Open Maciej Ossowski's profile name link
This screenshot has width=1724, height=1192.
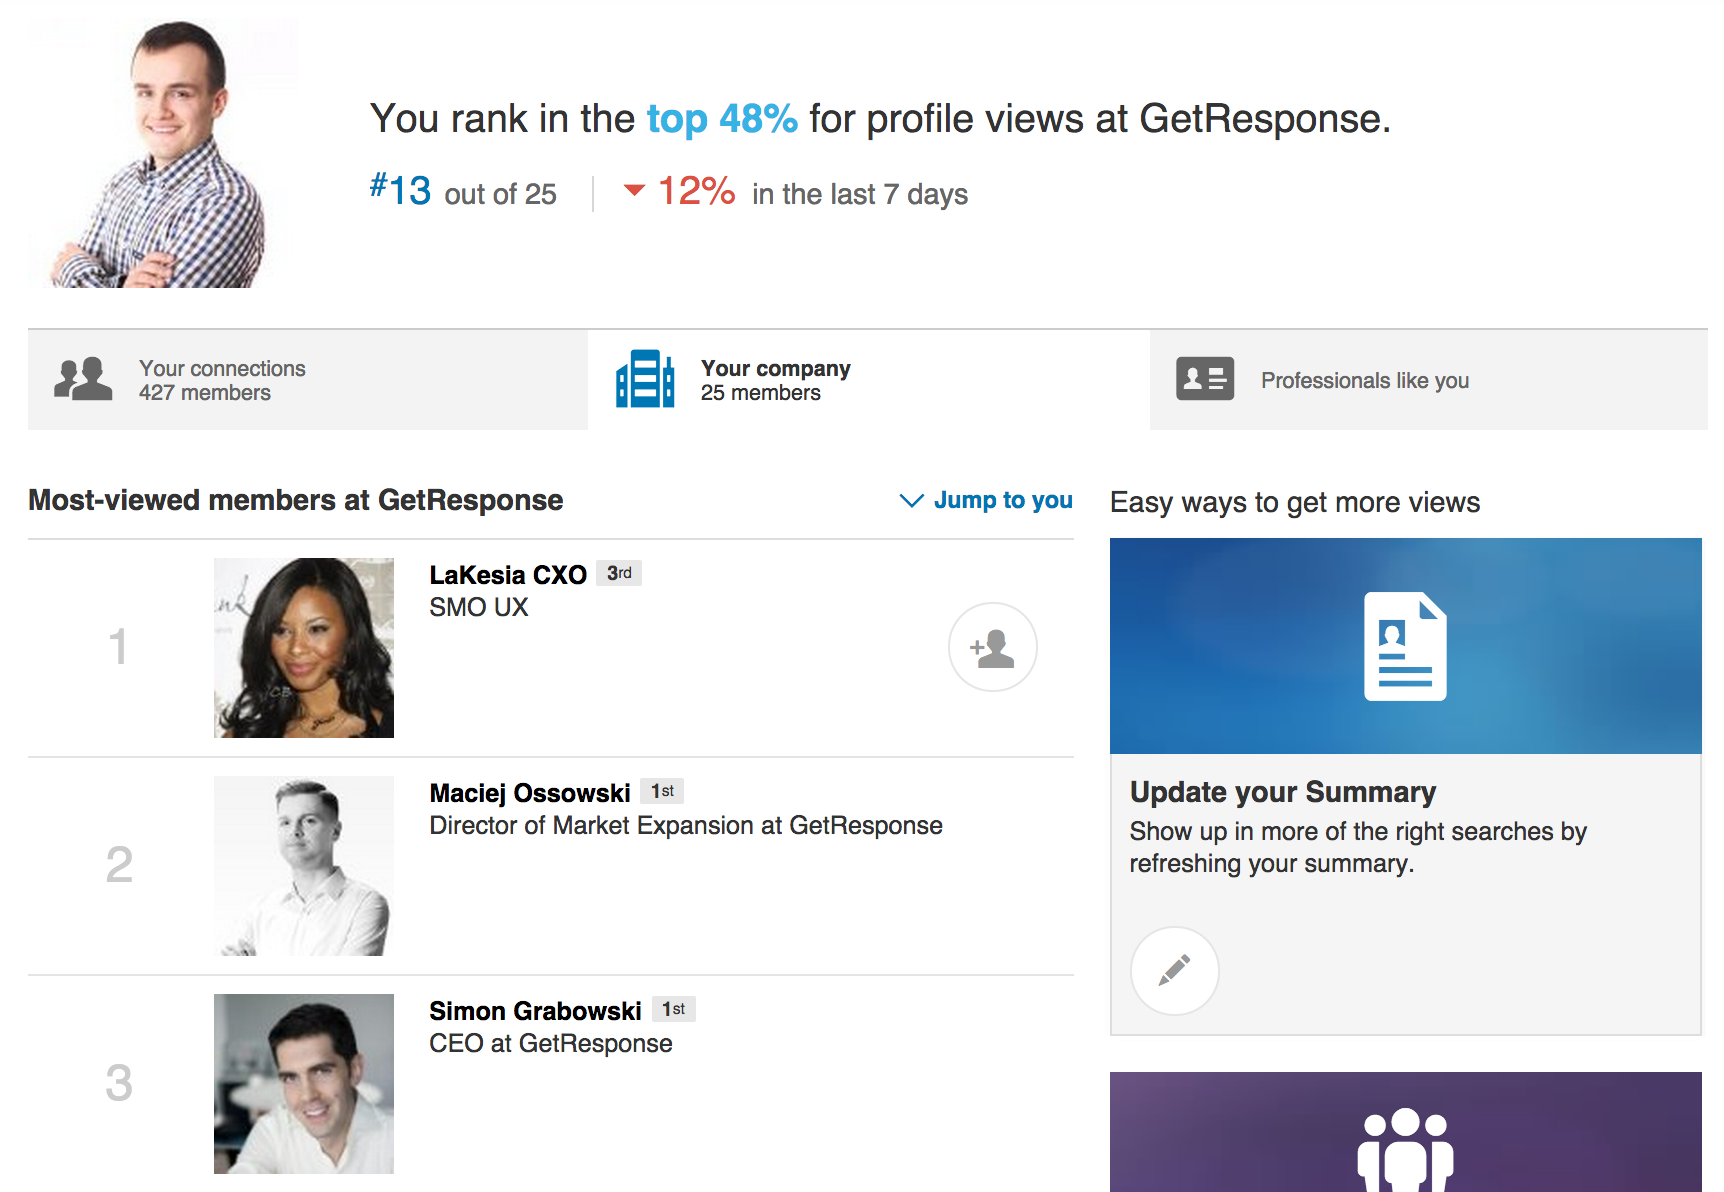click(530, 793)
